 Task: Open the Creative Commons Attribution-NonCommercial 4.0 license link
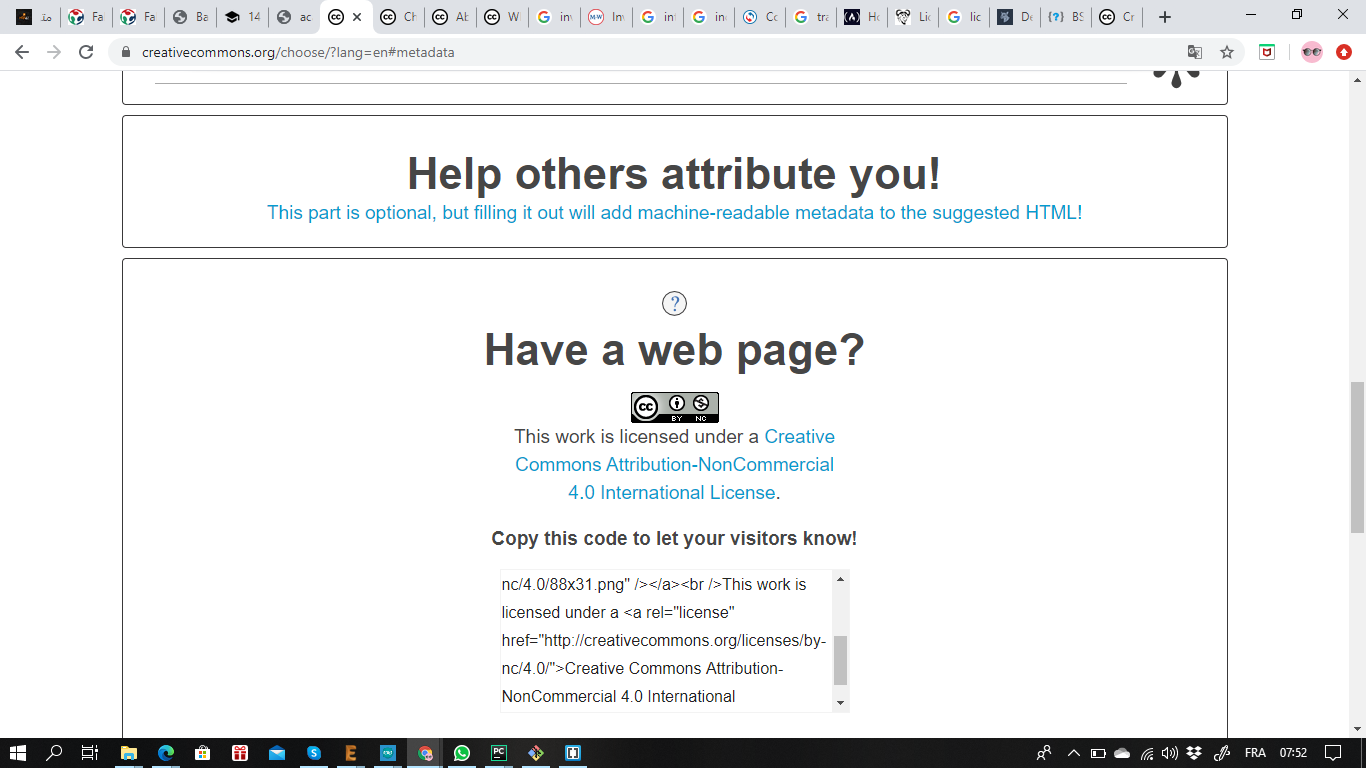[675, 464]
